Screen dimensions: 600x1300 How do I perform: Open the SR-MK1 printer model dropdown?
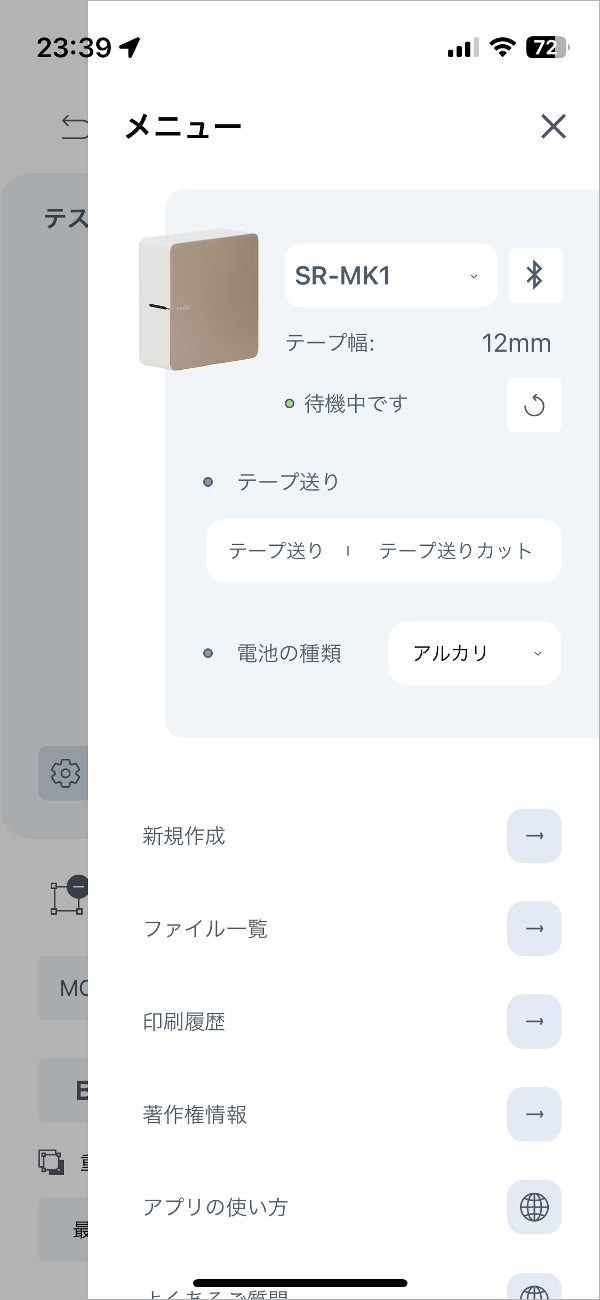pyautogui.click(x=390, y=275)
